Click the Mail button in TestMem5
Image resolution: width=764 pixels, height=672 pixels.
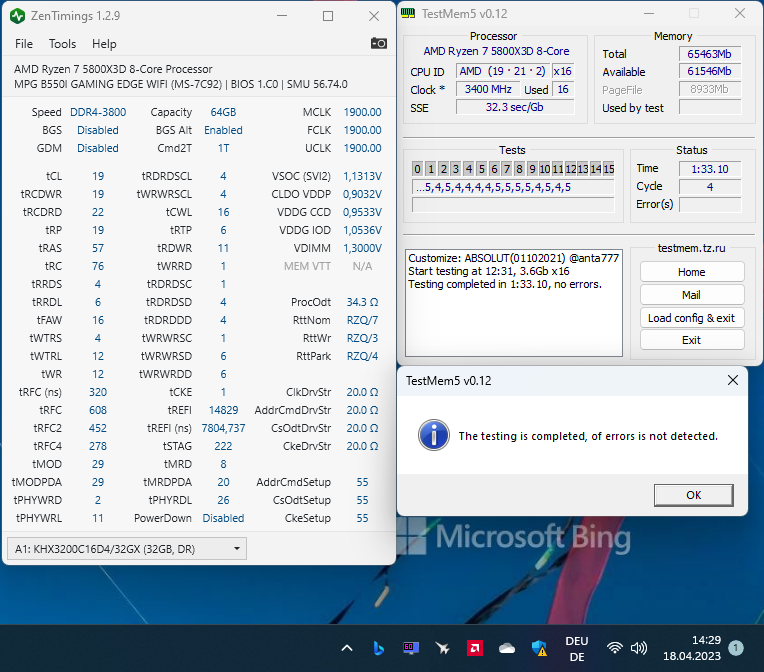[692, 295]
